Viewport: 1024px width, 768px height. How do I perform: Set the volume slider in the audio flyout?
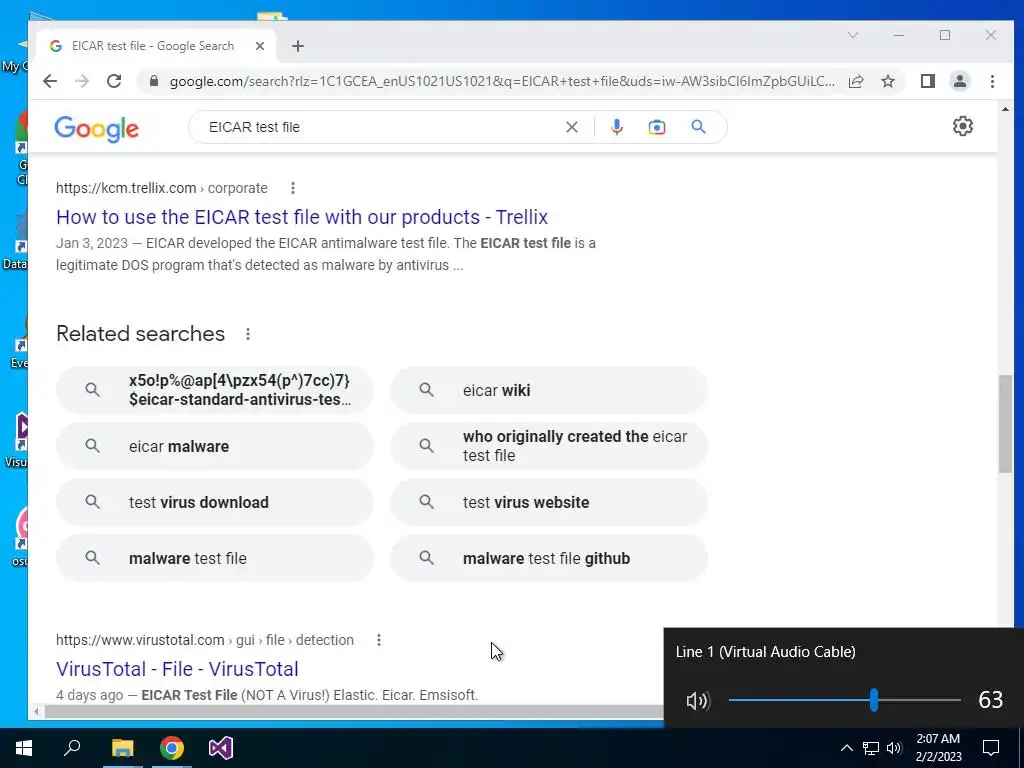point(874,700)
